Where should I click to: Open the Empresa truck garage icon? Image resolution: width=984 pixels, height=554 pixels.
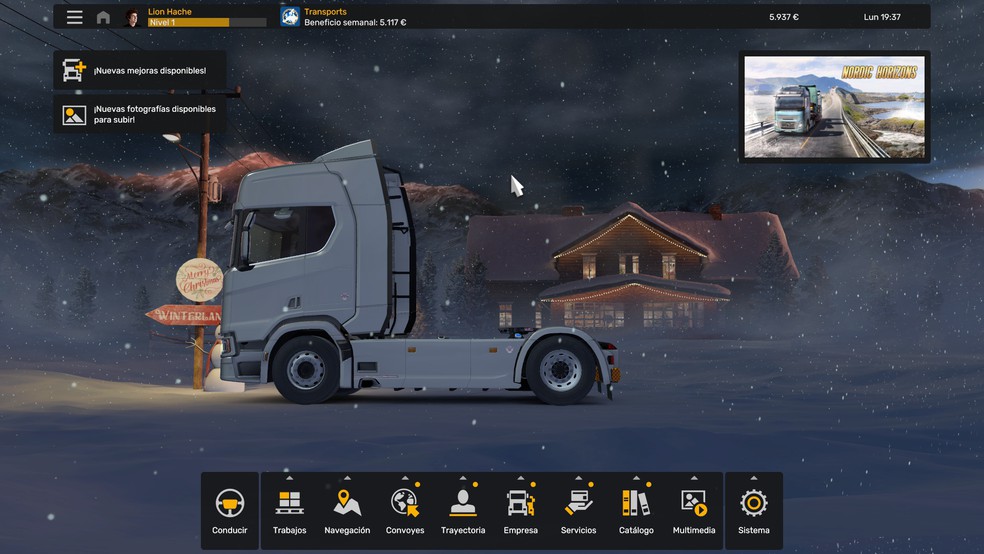[520, 502]
